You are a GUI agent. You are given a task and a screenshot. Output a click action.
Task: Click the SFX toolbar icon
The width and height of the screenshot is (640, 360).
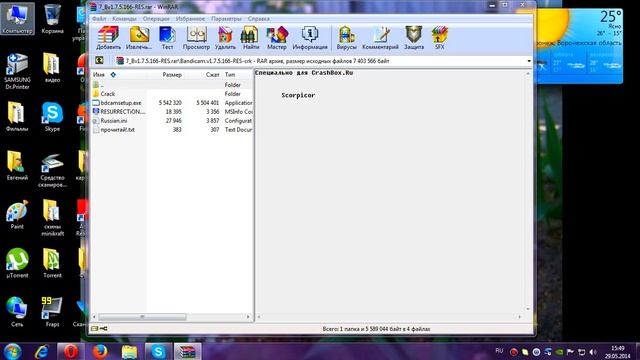pos(440,38)
